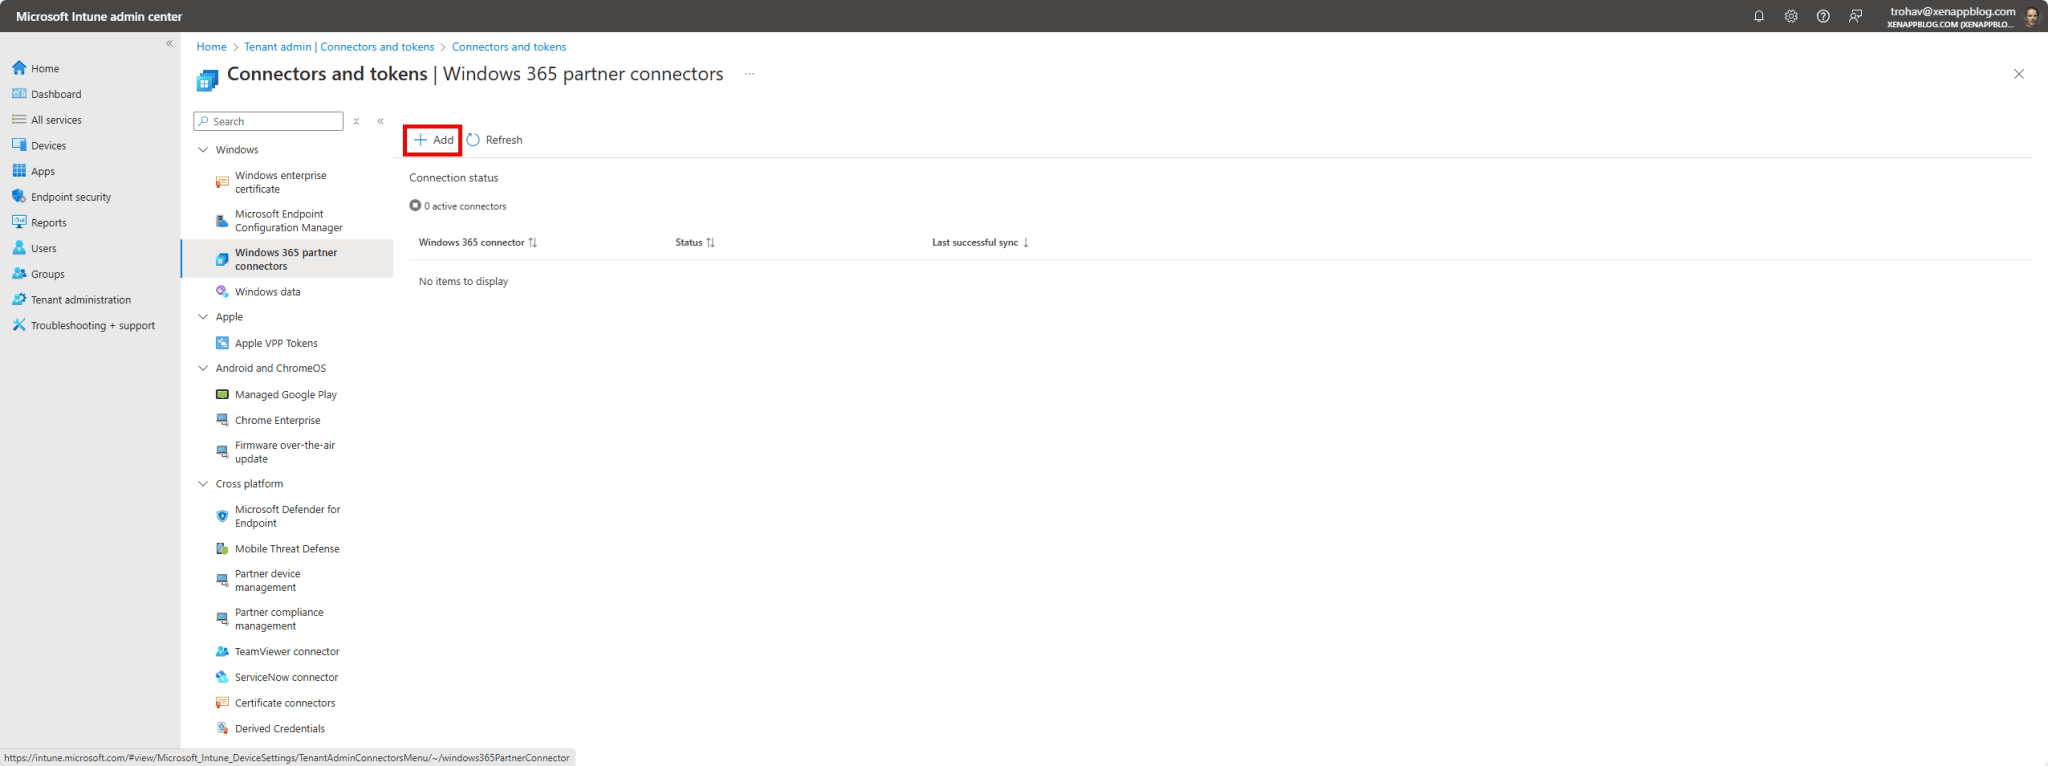Viewport: 2048px width, 766px height.
Task: Click the Add button
Action: point(433,140)
